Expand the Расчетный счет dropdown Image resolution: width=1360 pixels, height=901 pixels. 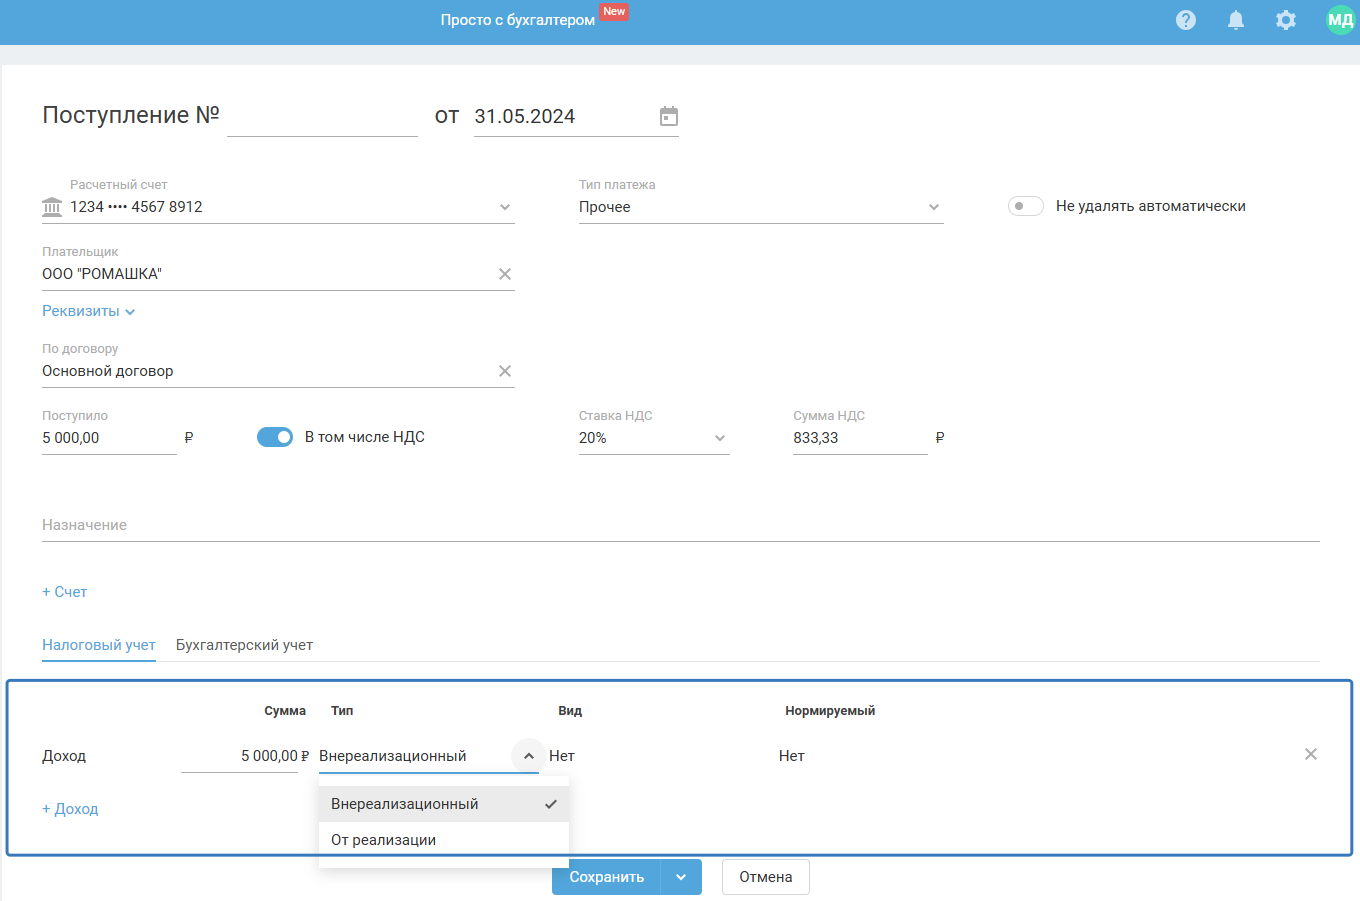pyautogui.click(x=505, y=207)
